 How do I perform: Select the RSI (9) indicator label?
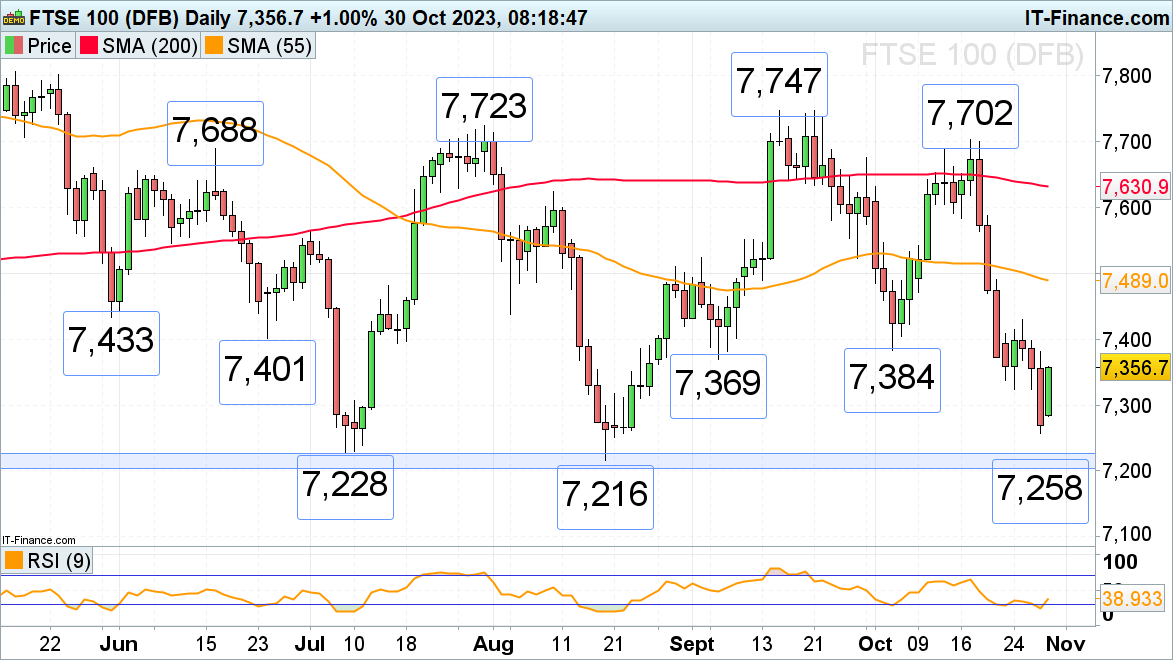(58, 561)
